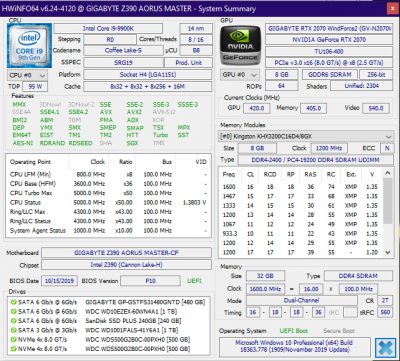Click the 14 nm process field
The image size is (400, 361).
(196, 29)
